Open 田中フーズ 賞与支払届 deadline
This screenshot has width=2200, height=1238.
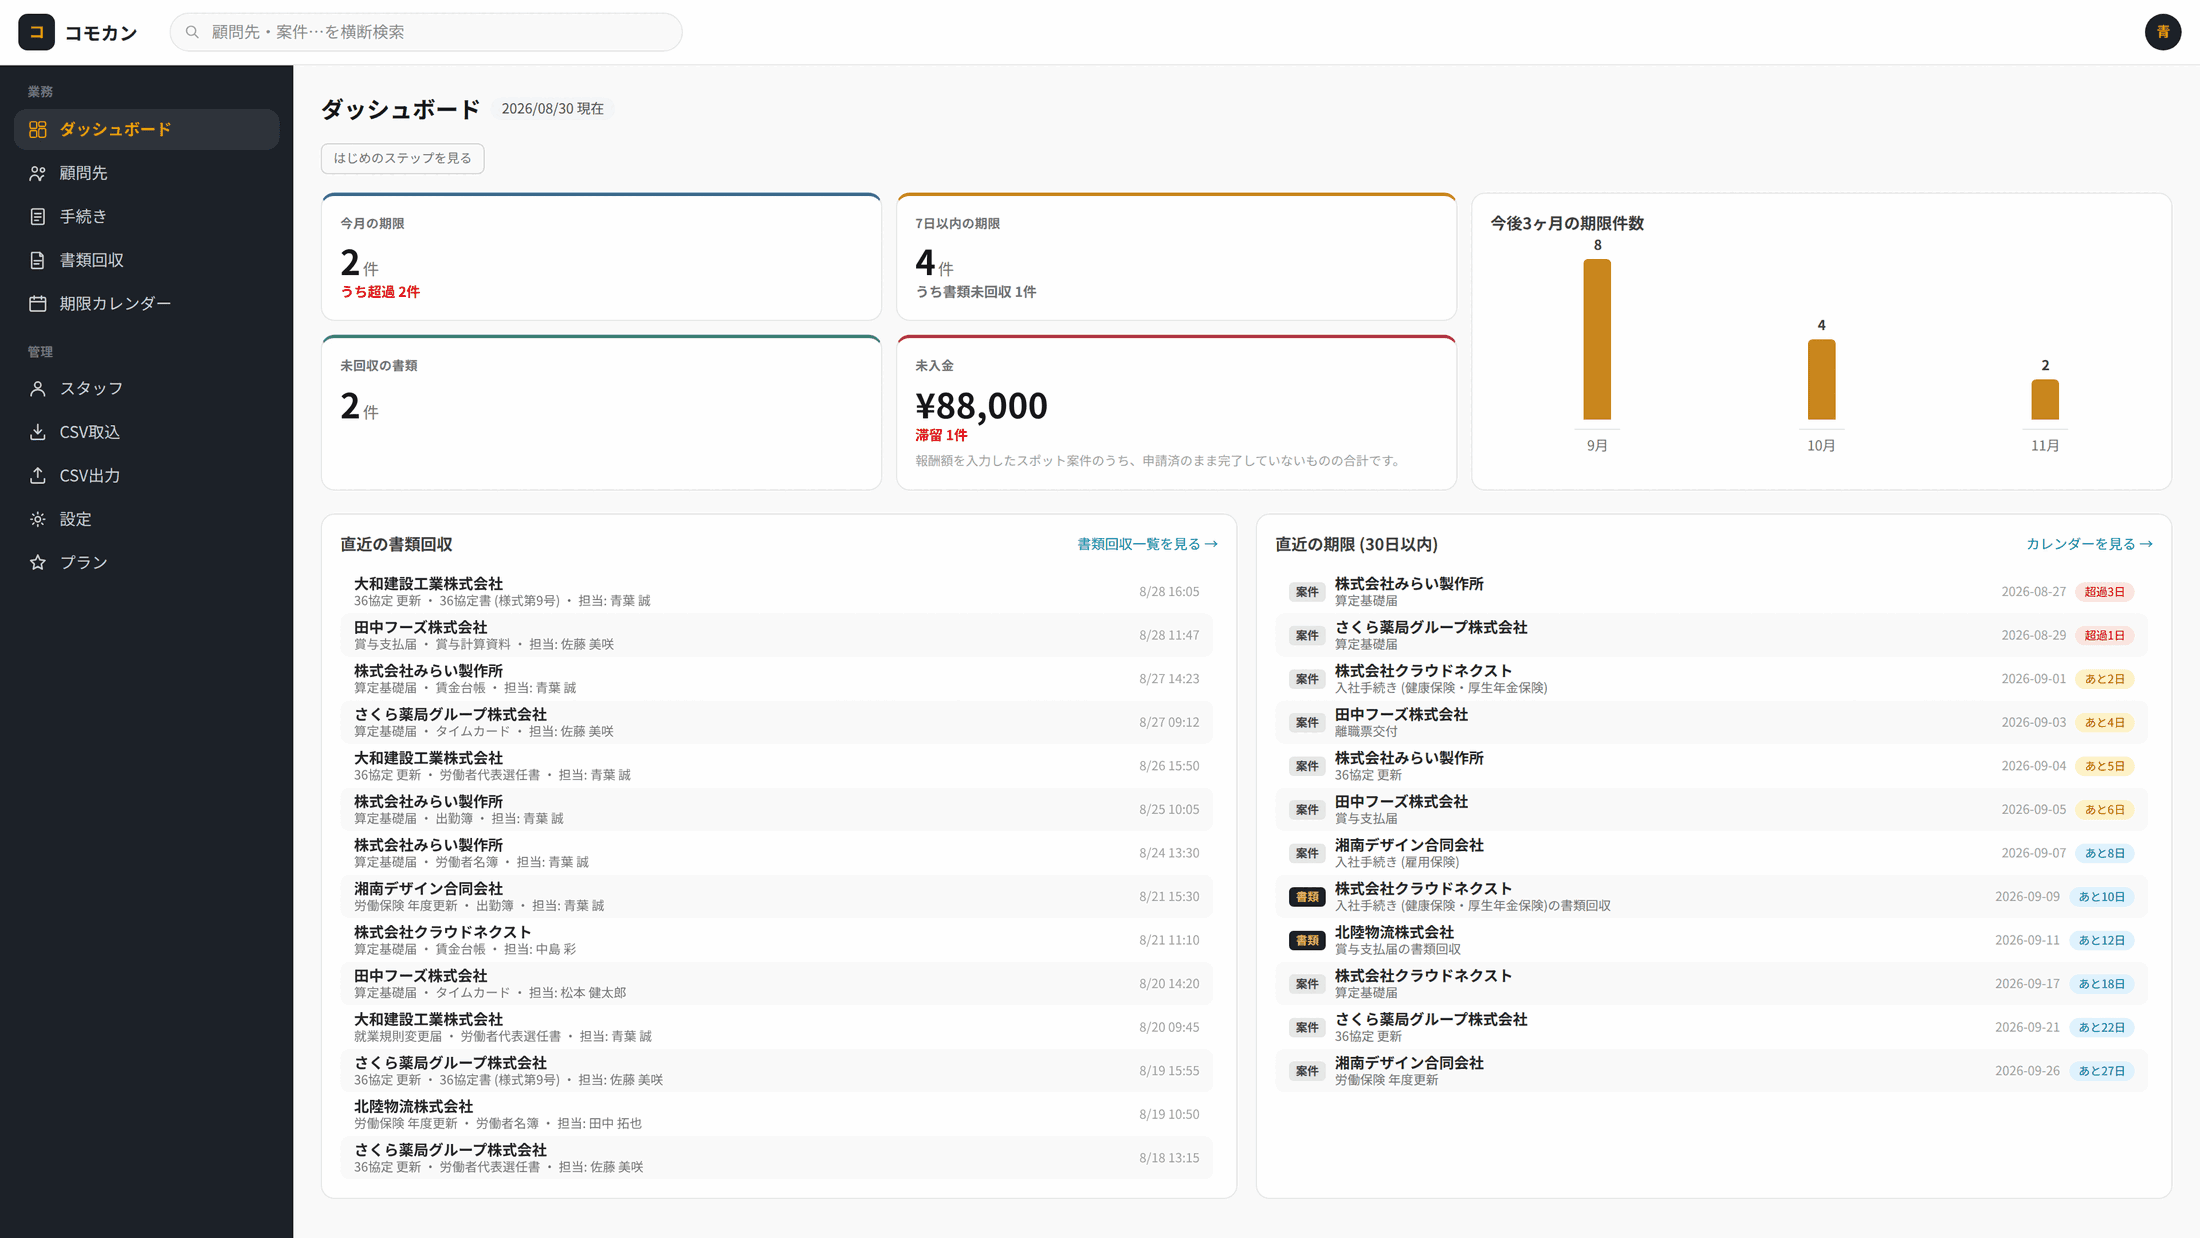1711,809
